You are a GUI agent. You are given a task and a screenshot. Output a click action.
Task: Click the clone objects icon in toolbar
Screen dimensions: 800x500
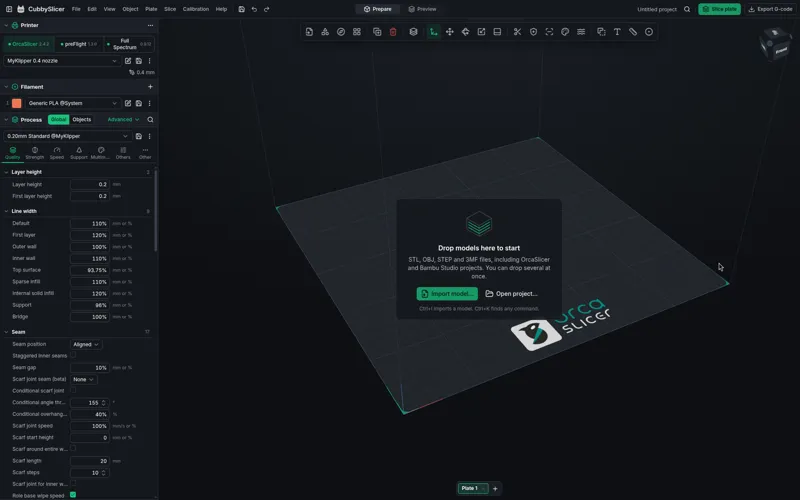(x=377, y=32)
